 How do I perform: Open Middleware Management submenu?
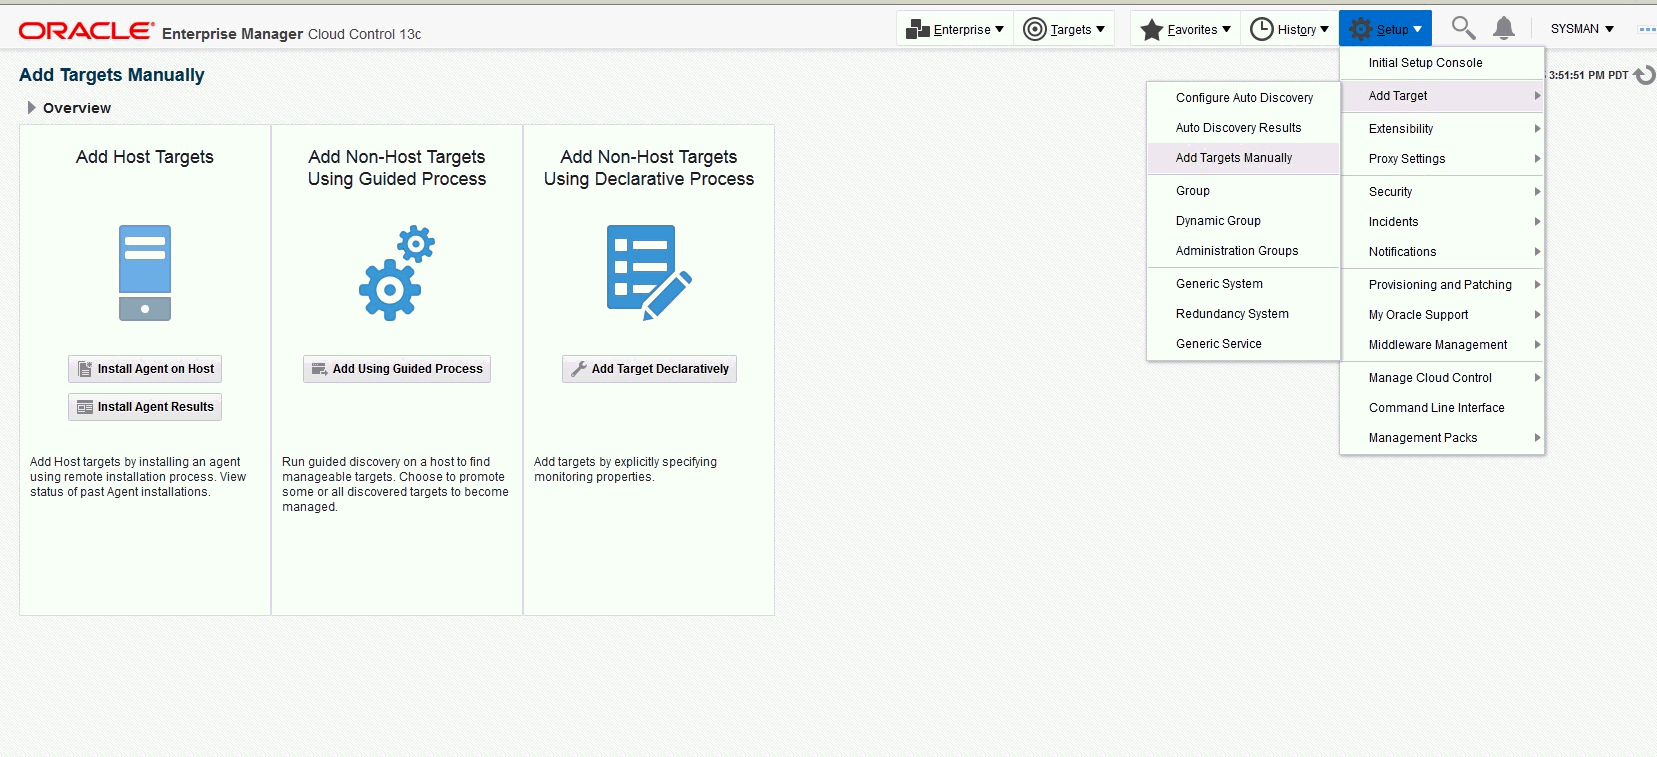pos(1442,345)
